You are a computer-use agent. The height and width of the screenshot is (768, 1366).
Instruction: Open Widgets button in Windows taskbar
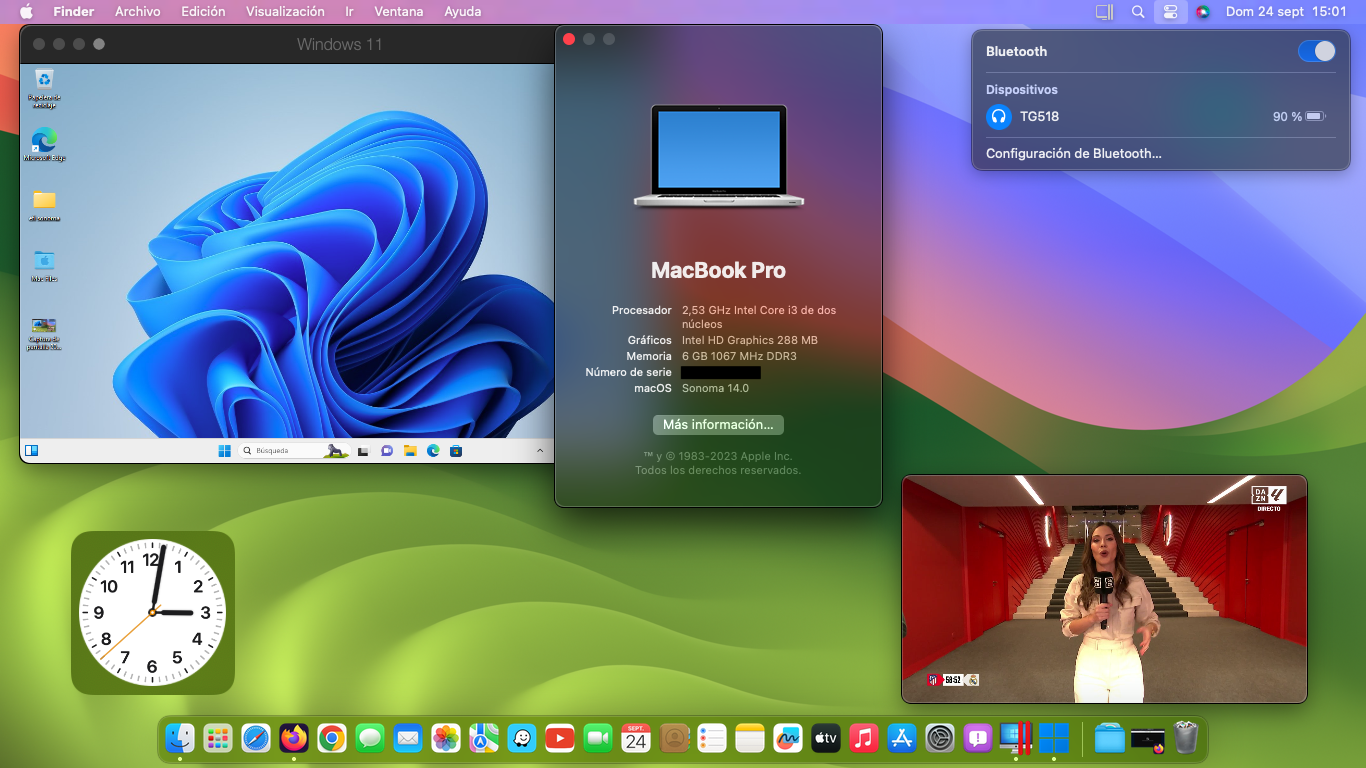click(x=31, y=451)
